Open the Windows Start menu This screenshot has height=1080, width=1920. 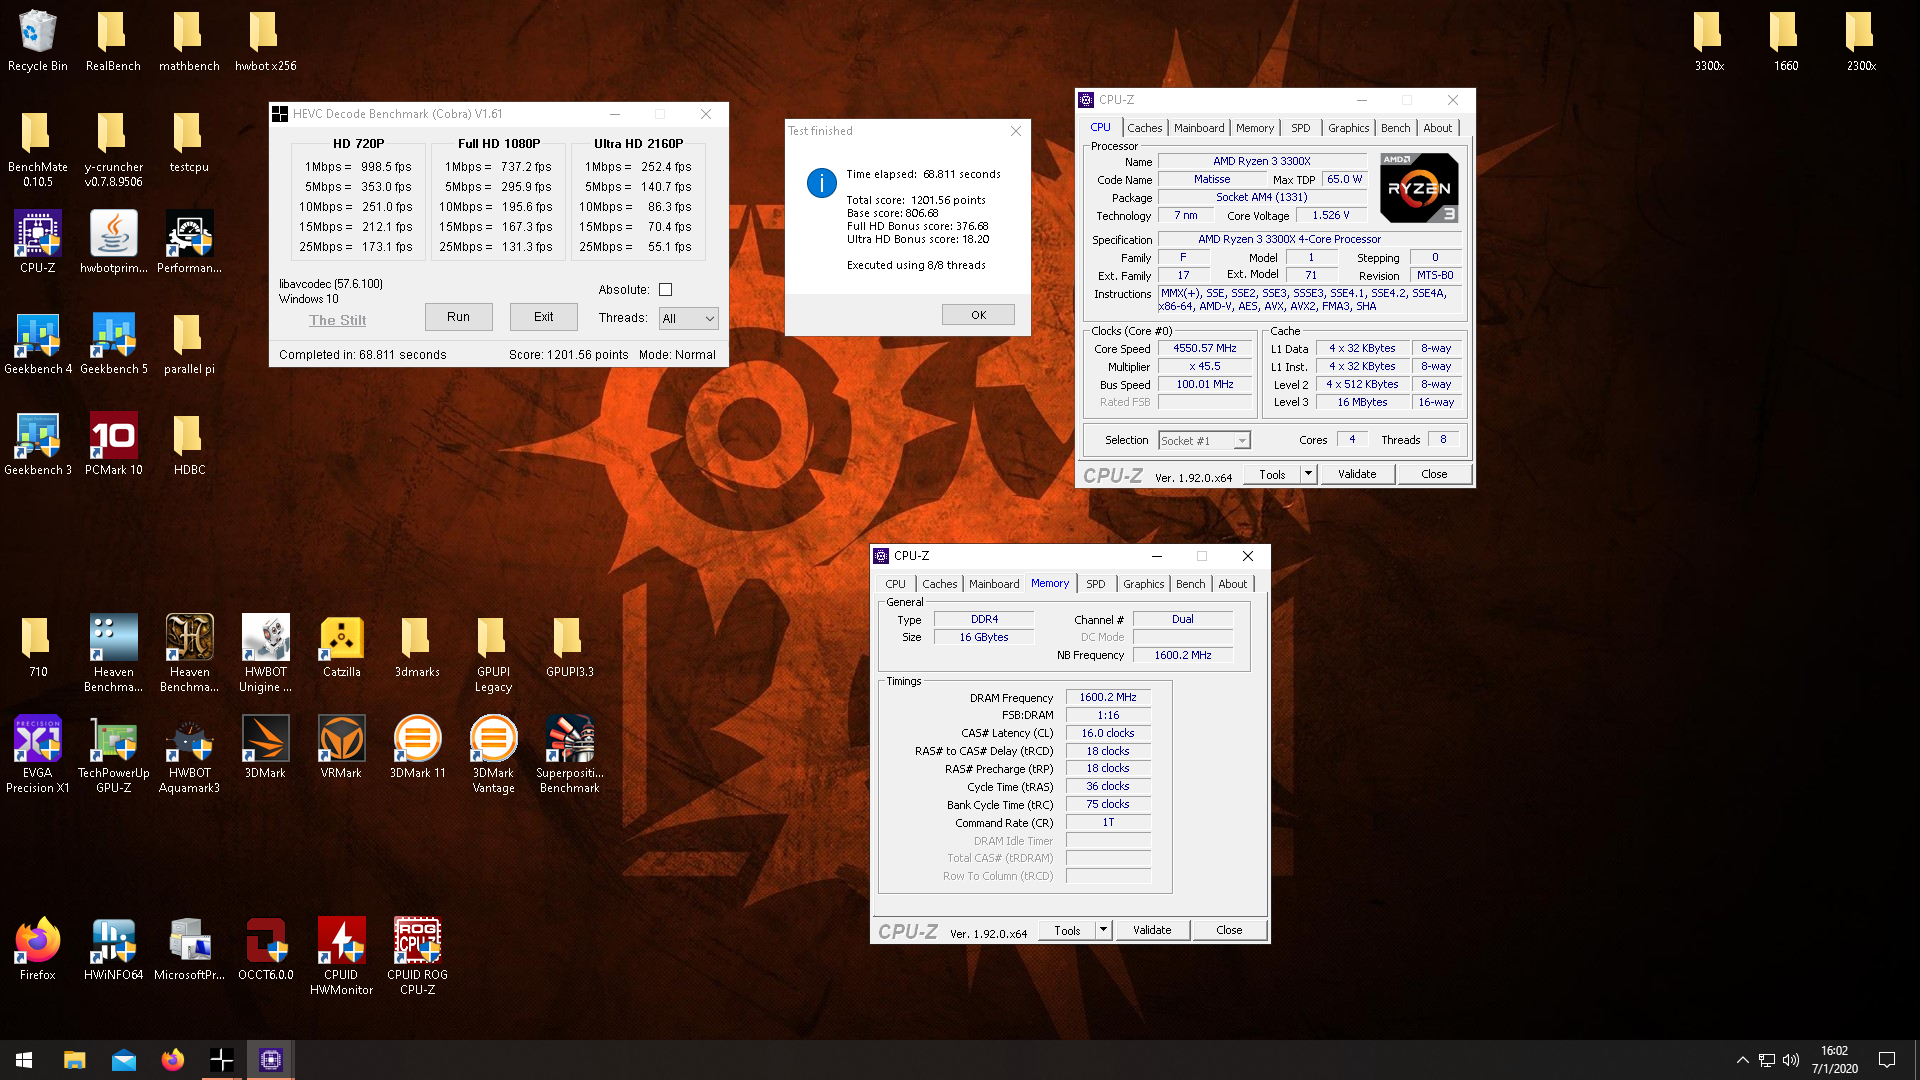point(24,1060)
